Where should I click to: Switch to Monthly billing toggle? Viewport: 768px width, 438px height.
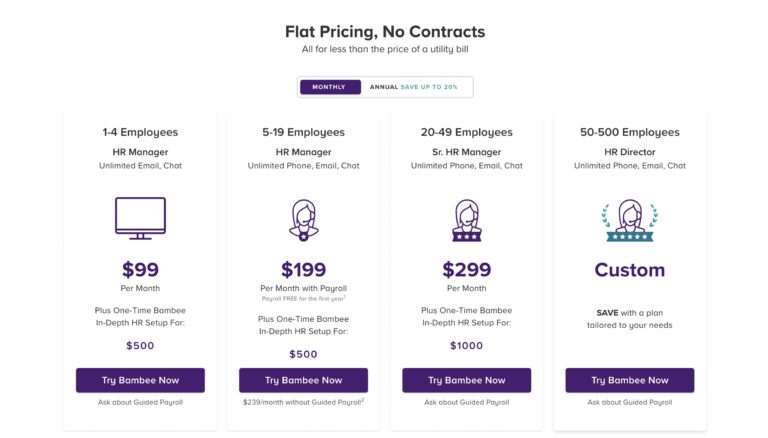coord(329,87)
